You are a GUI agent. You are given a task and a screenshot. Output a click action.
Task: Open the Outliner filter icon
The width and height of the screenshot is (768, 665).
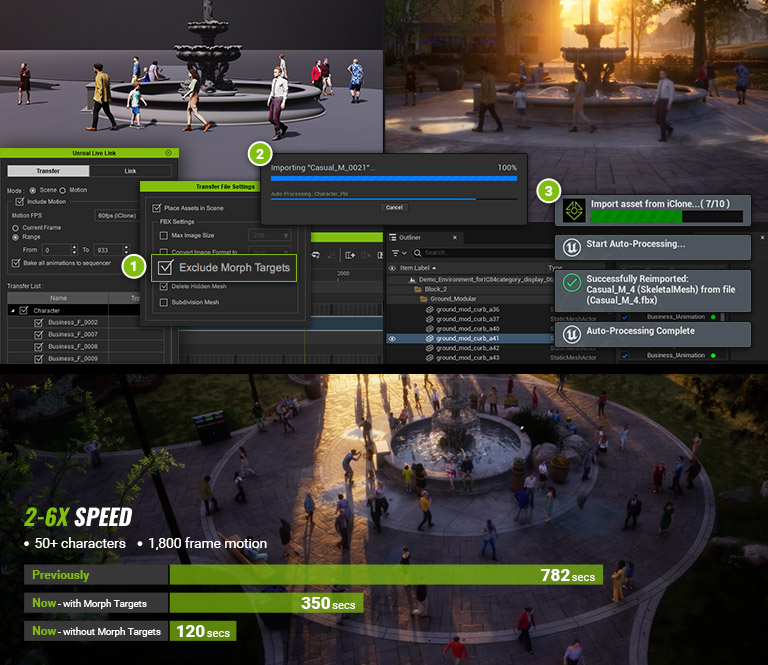(x=394, y=253)
